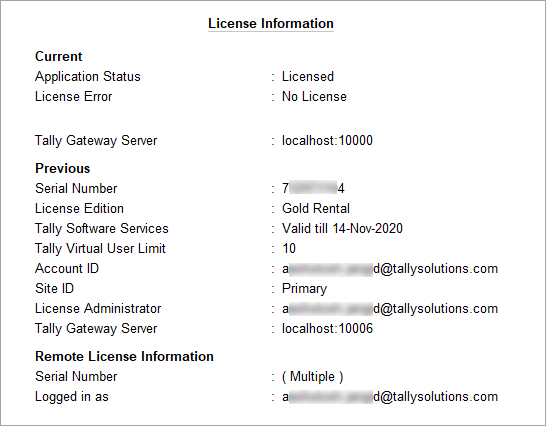Click the License Administrator label
Viewport: 546px width, 426px height.
[98, 309]
